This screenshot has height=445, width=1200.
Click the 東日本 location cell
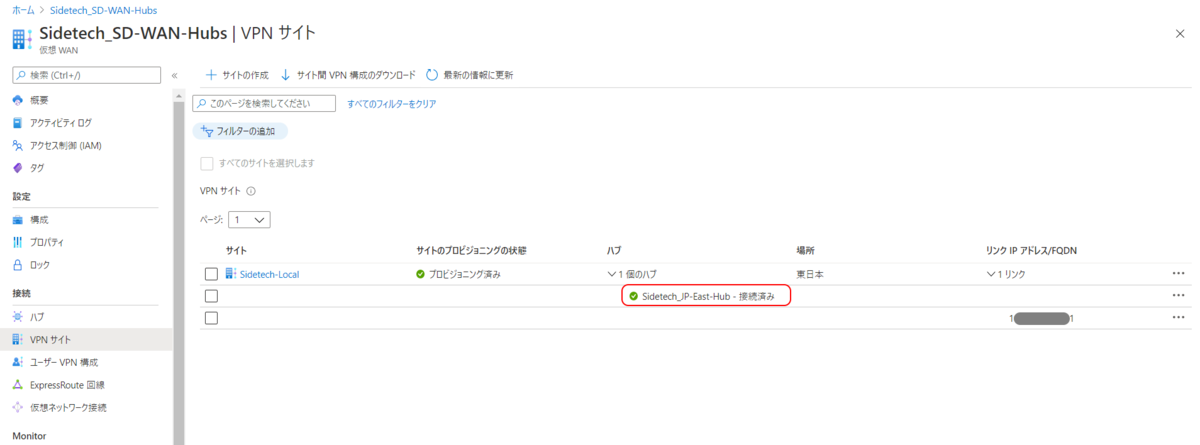coord(810,273)
